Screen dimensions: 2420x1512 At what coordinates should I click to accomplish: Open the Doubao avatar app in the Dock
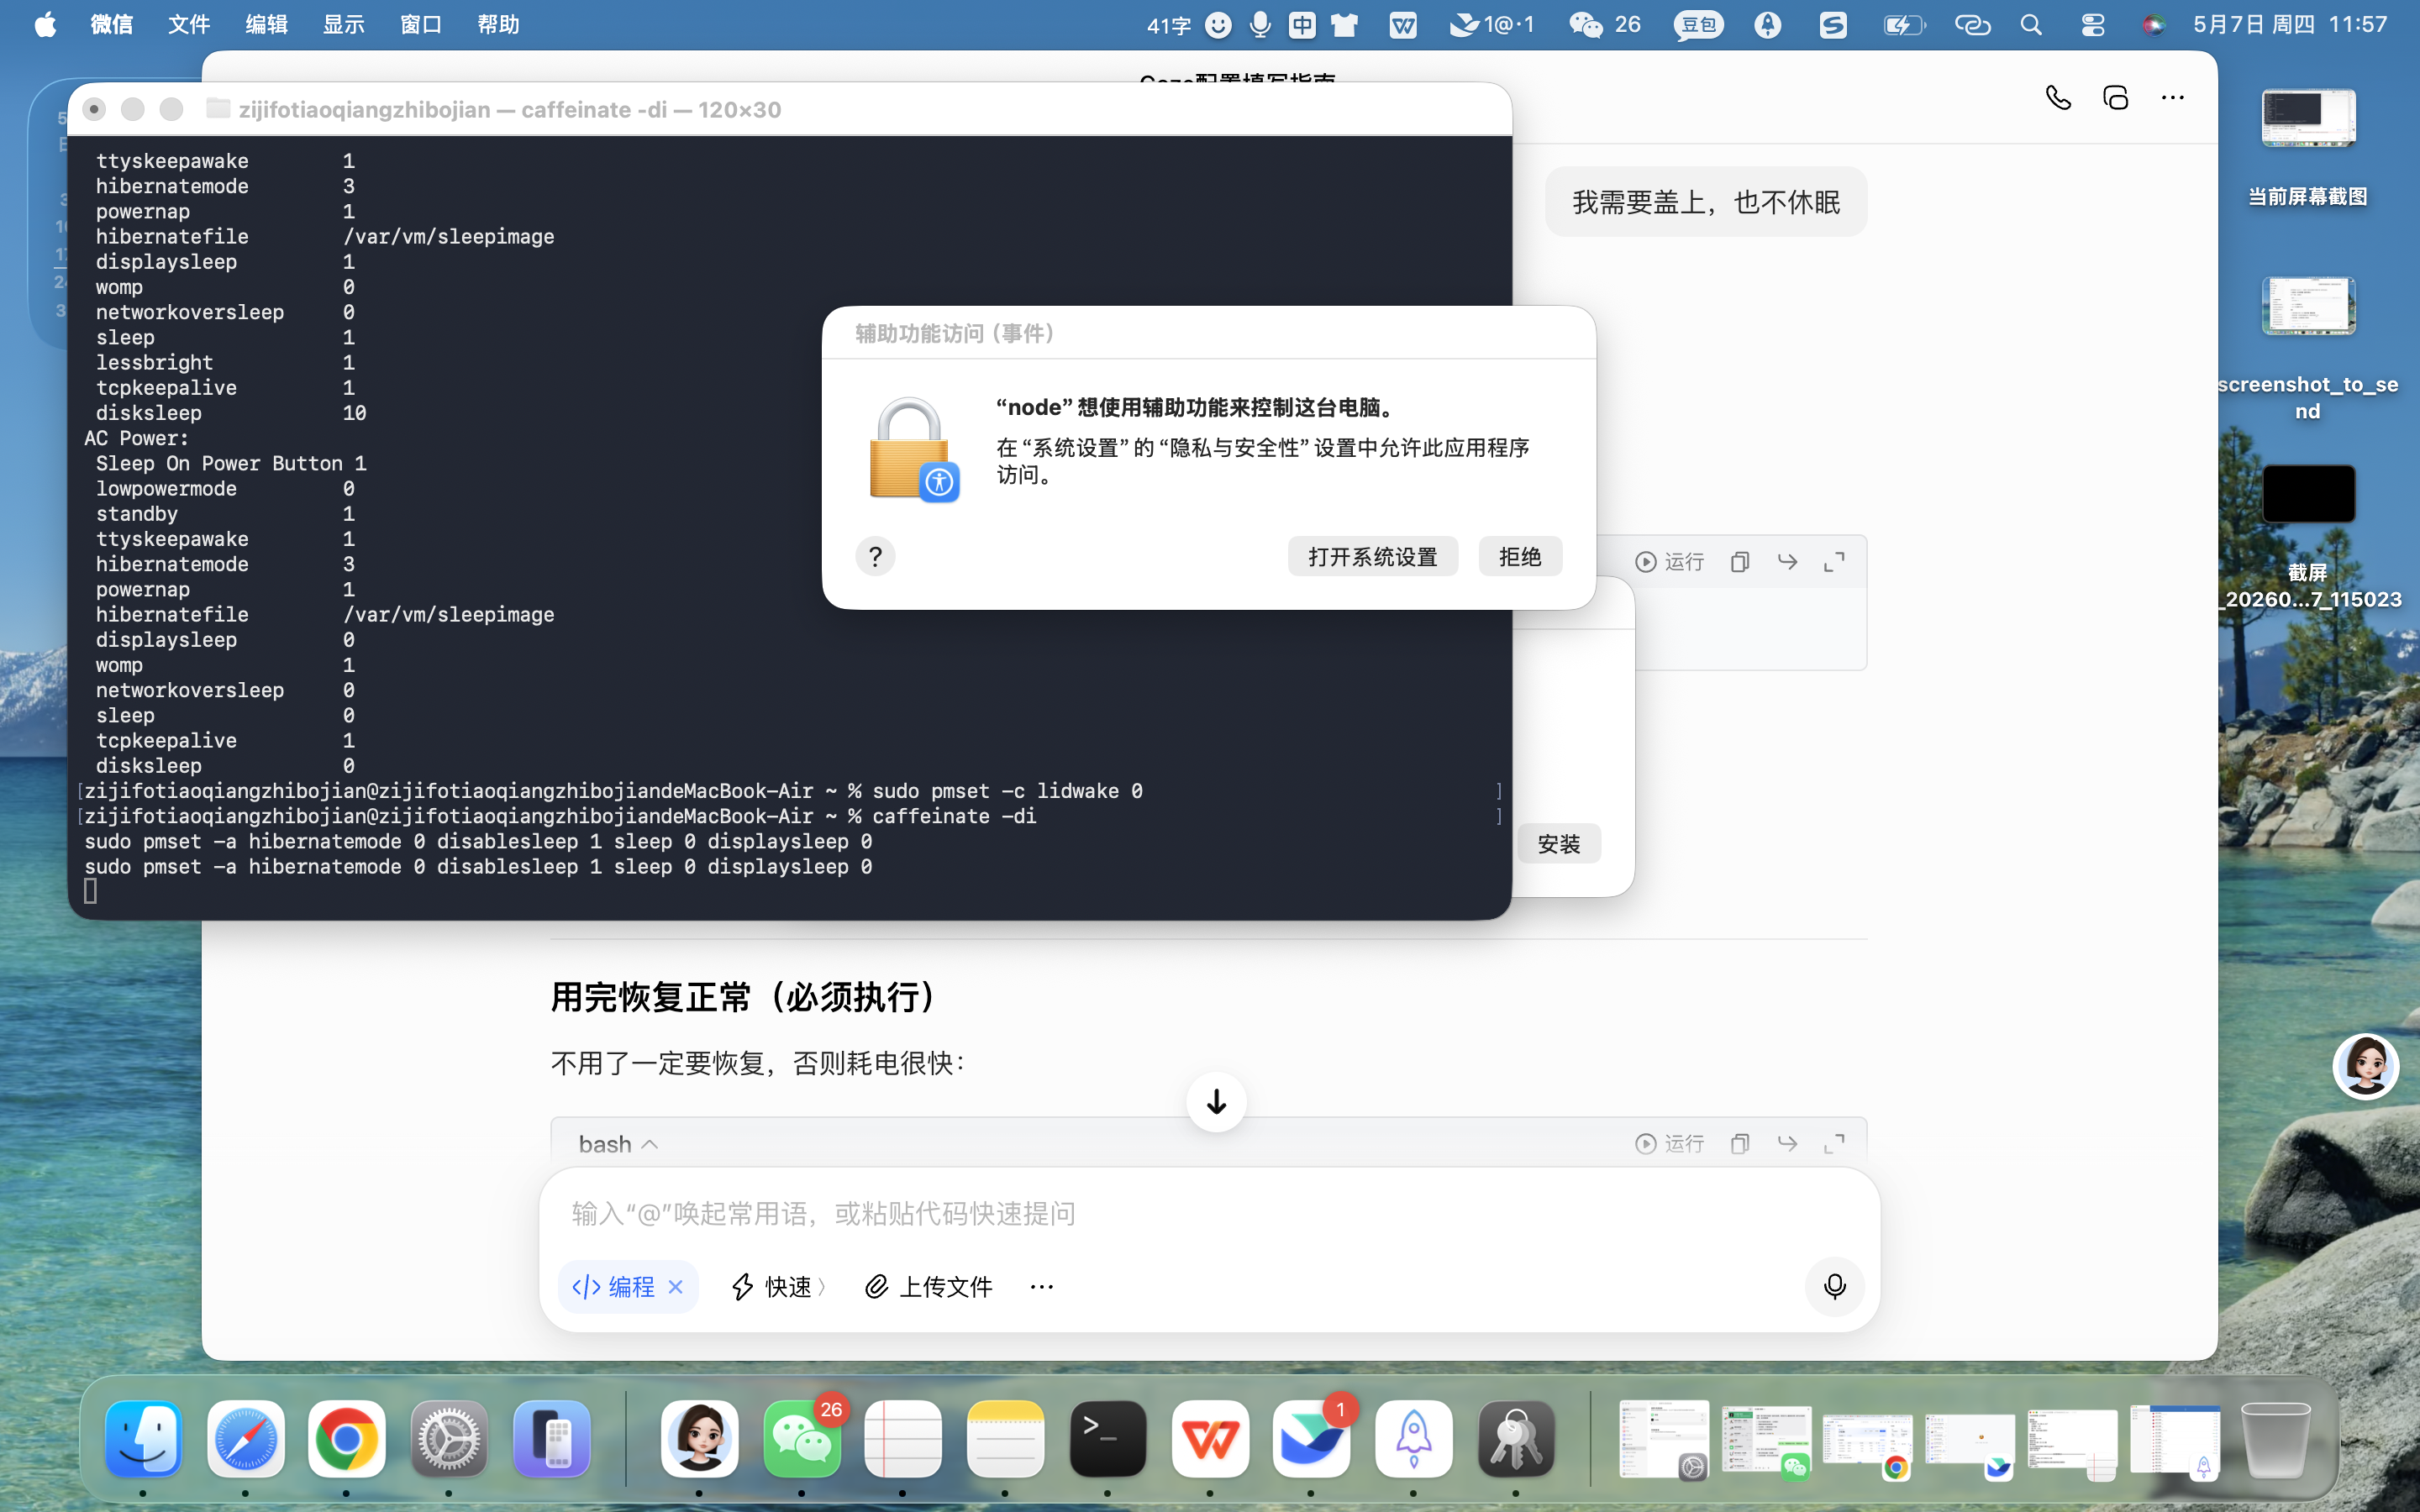(700, 1439)
